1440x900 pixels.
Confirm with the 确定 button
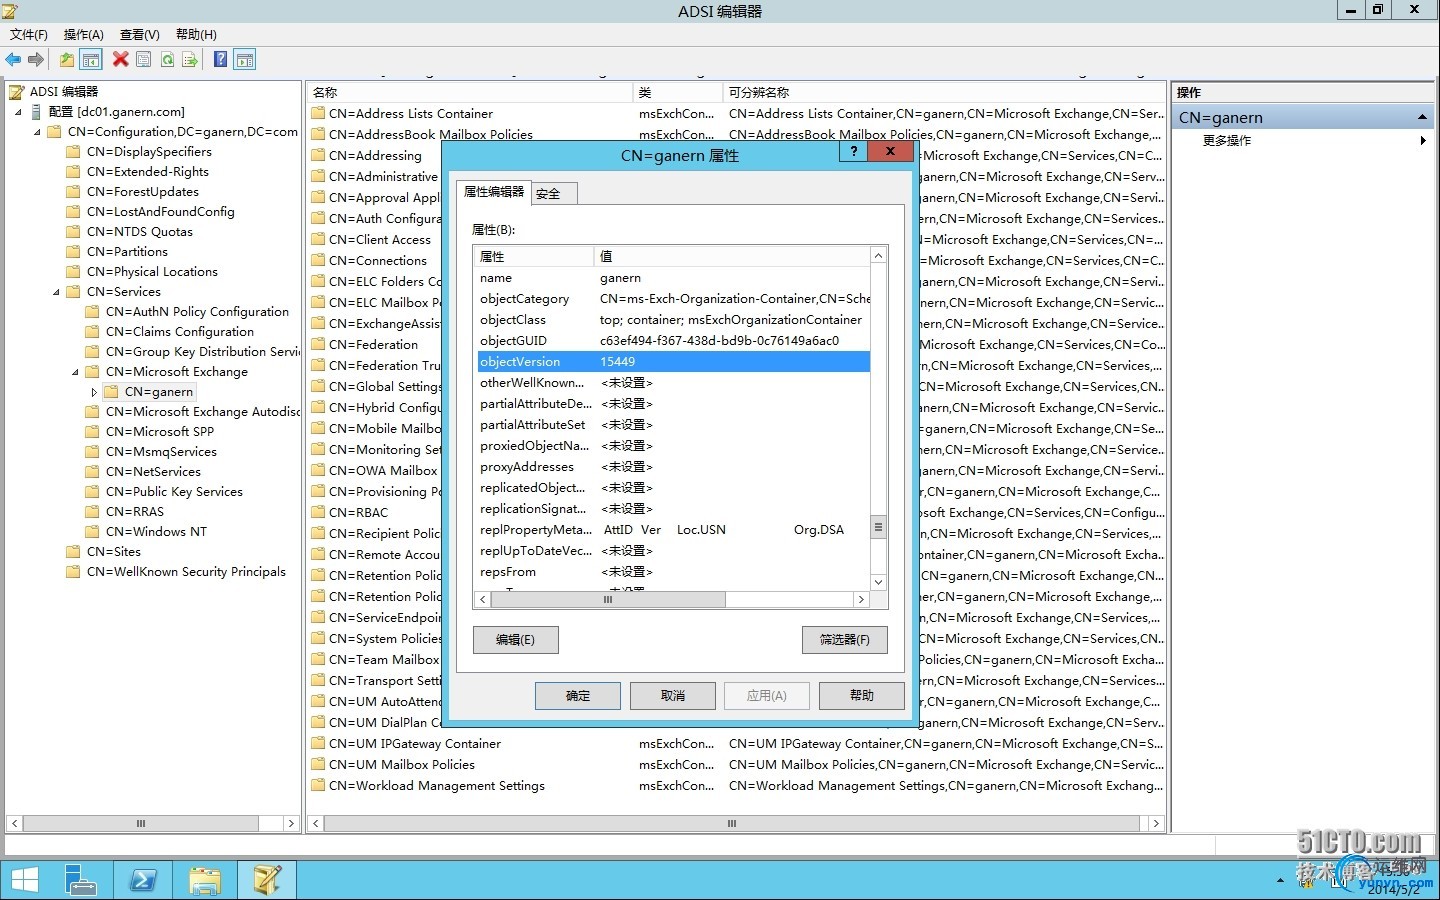[x=578, y=696]
